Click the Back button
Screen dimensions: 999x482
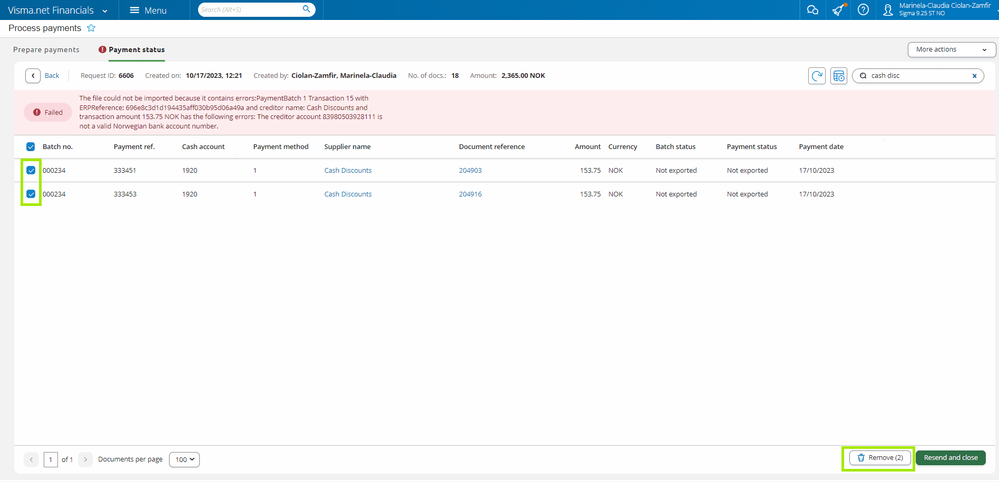(x=43, y=76)
